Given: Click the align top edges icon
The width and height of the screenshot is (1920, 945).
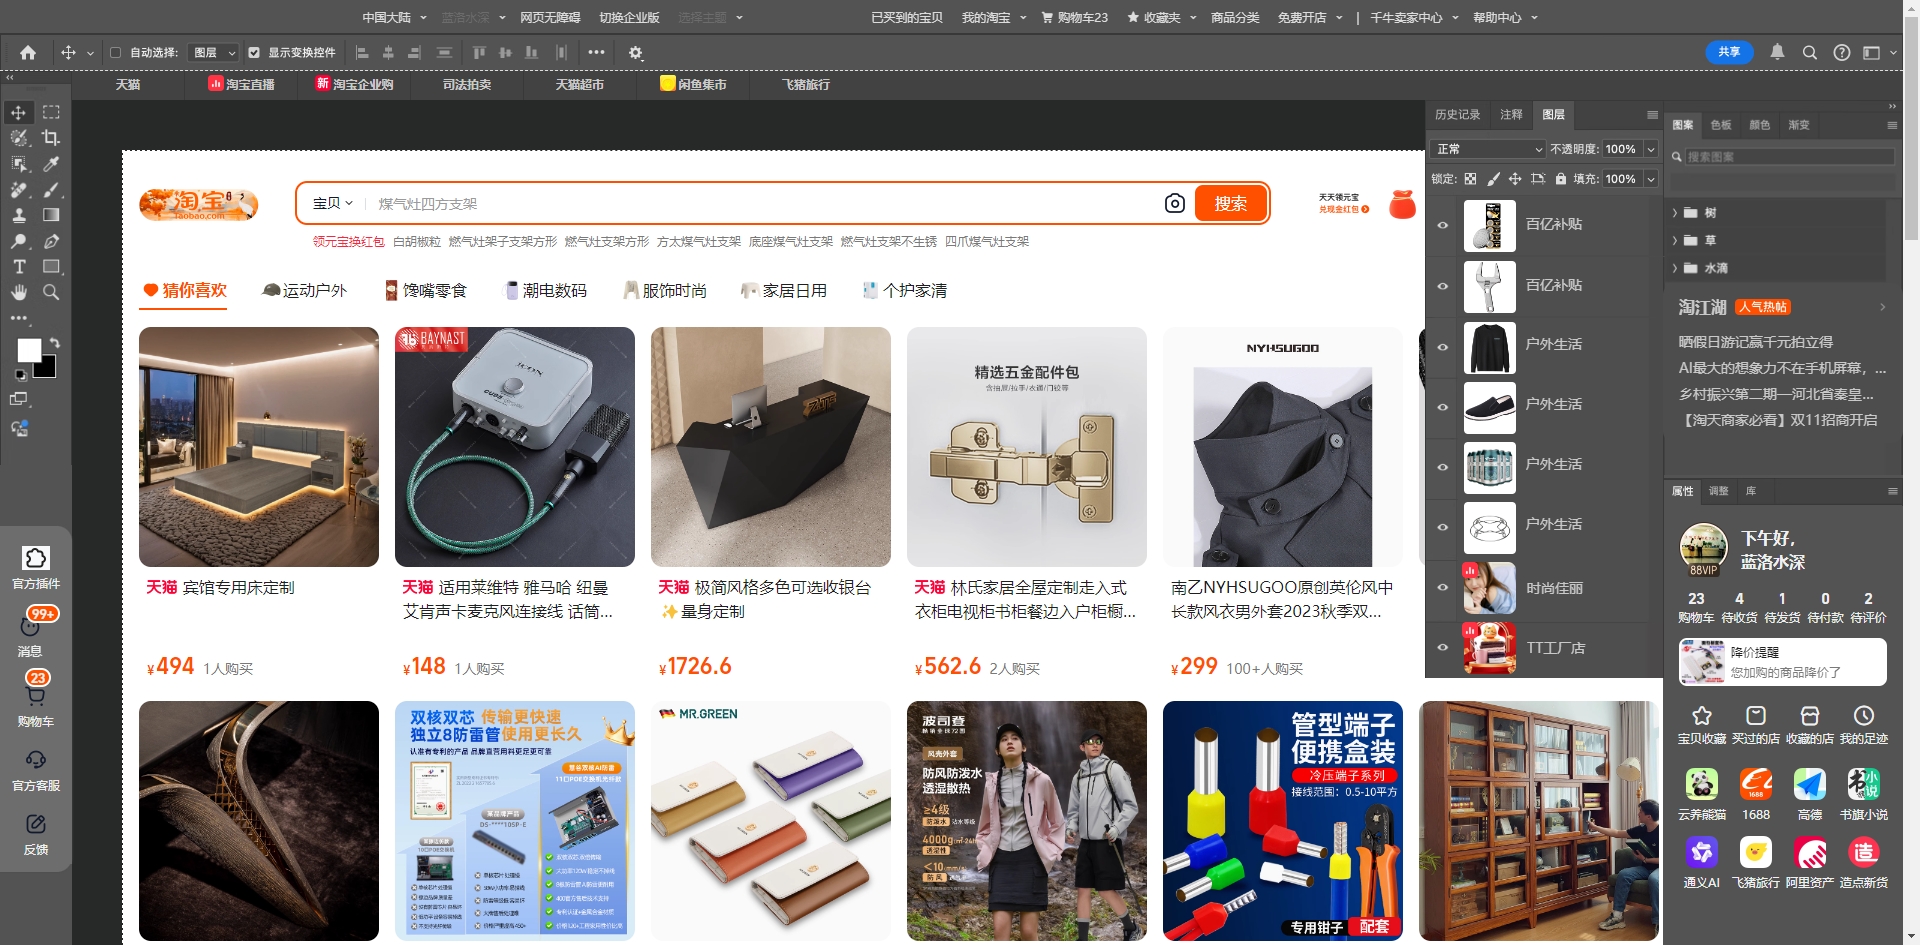Looking at the screenshot, I should click(479, 52).
